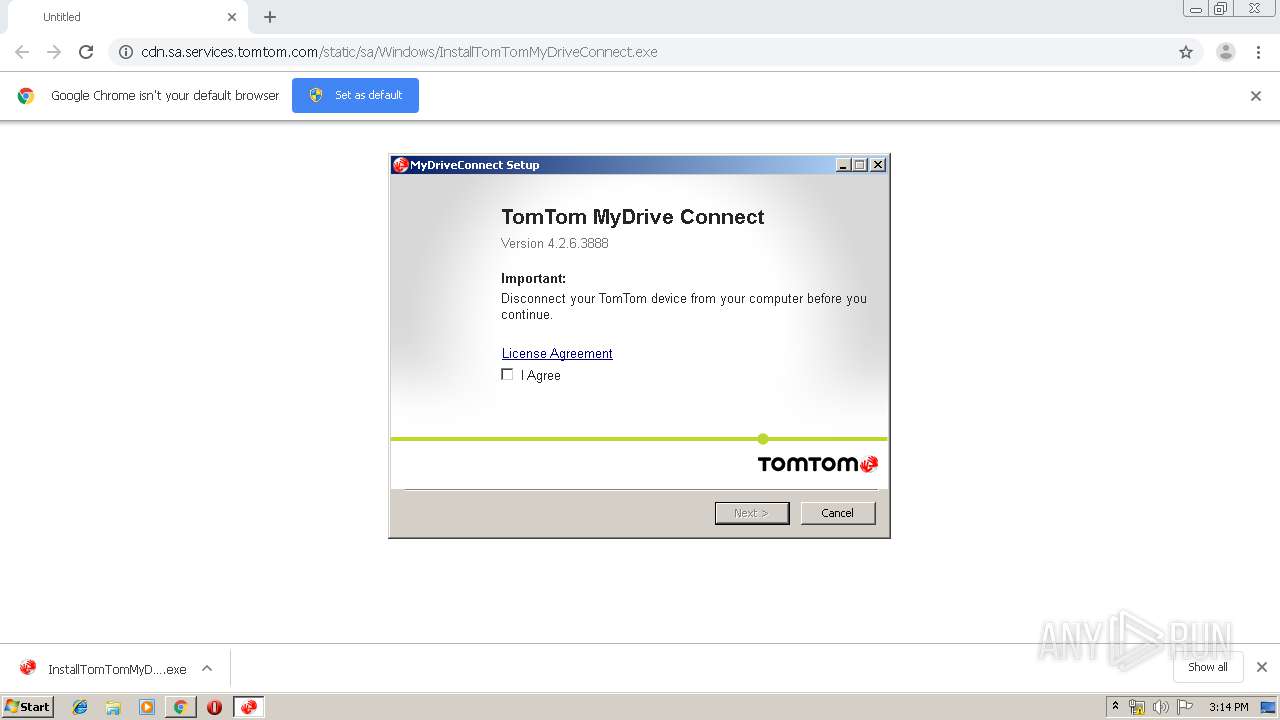1280x720 pixels.
Task: Open a new browser tab
Action: tap(270, 17)
